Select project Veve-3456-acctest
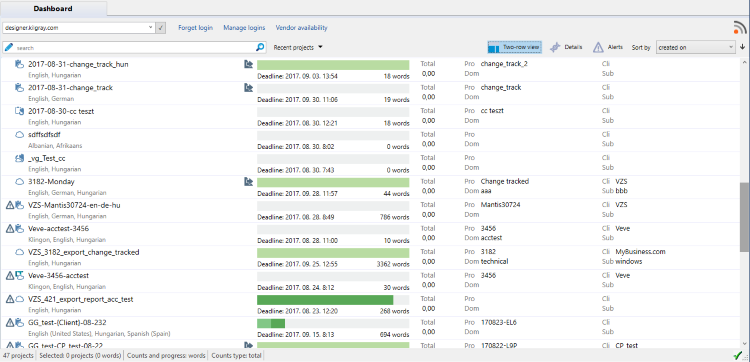 coord(58,275)
